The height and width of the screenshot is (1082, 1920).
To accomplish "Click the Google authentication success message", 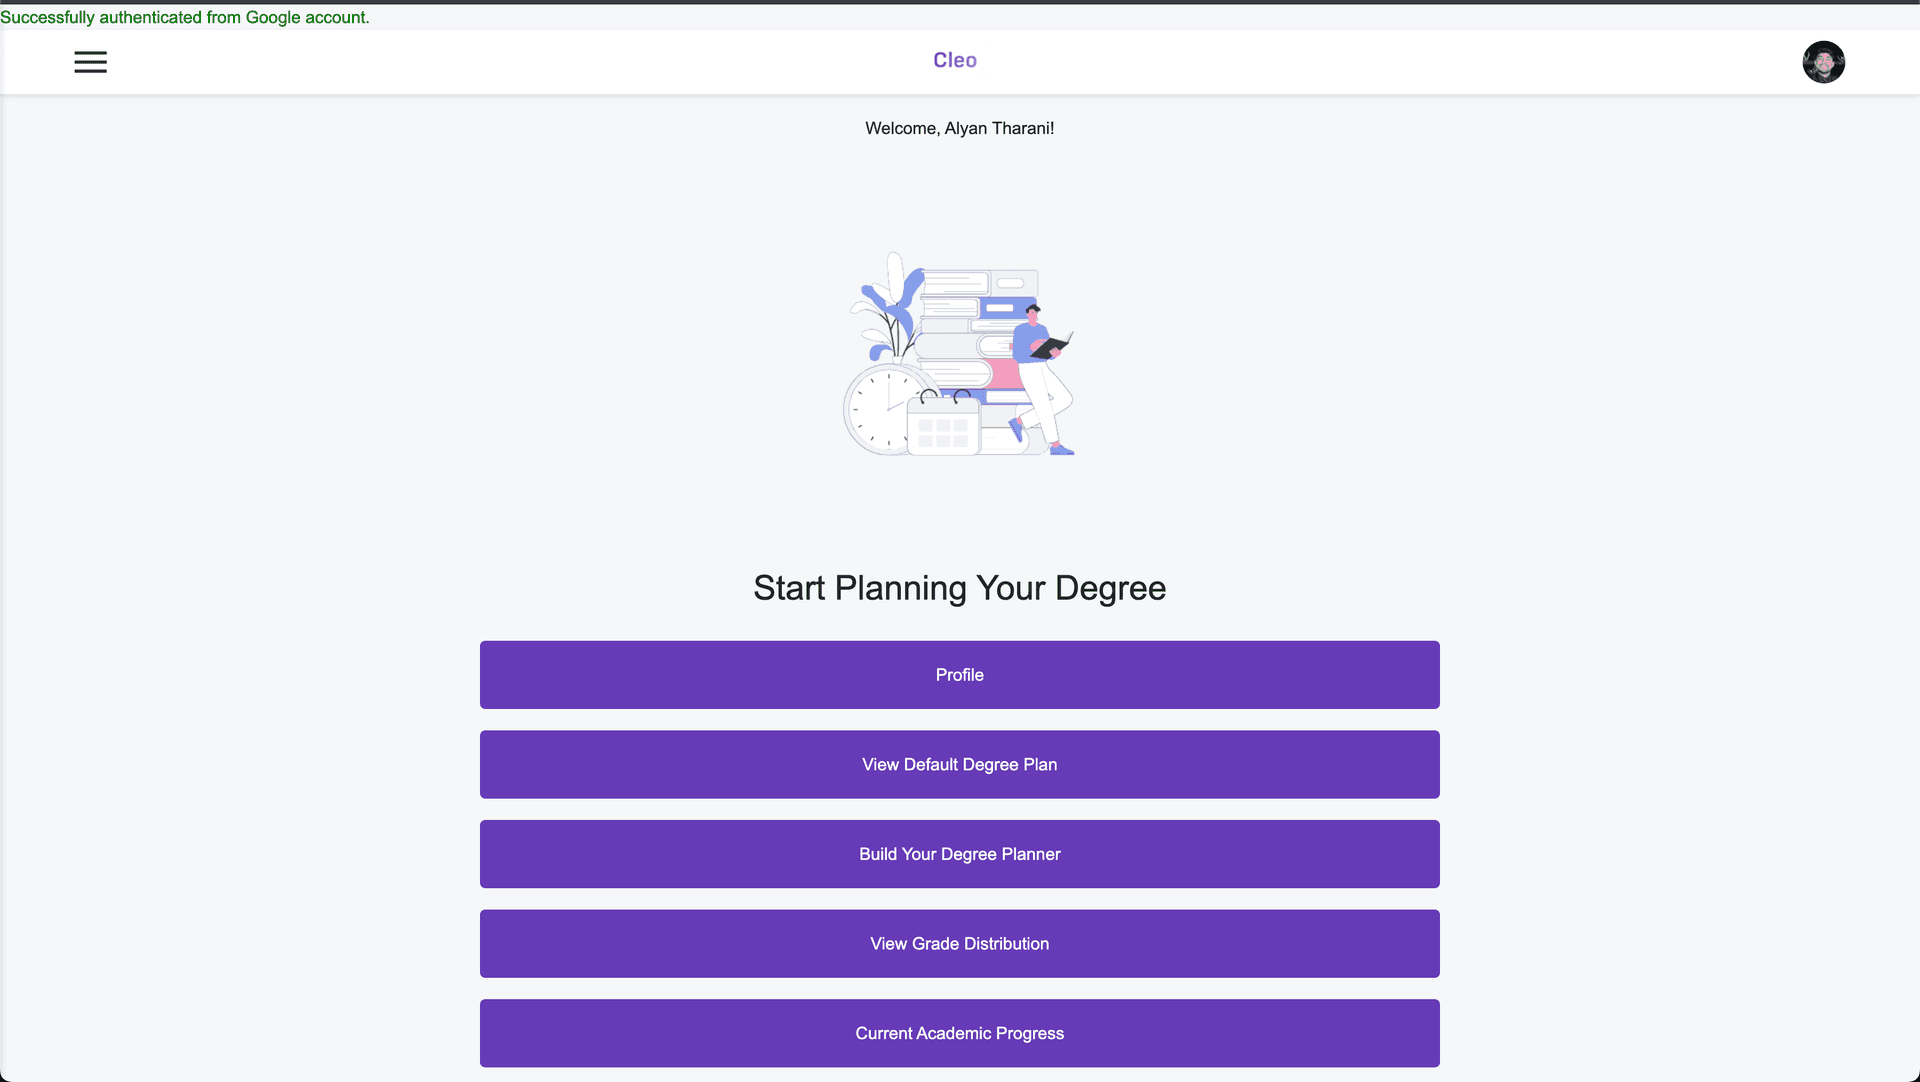I will pos(186,17).
